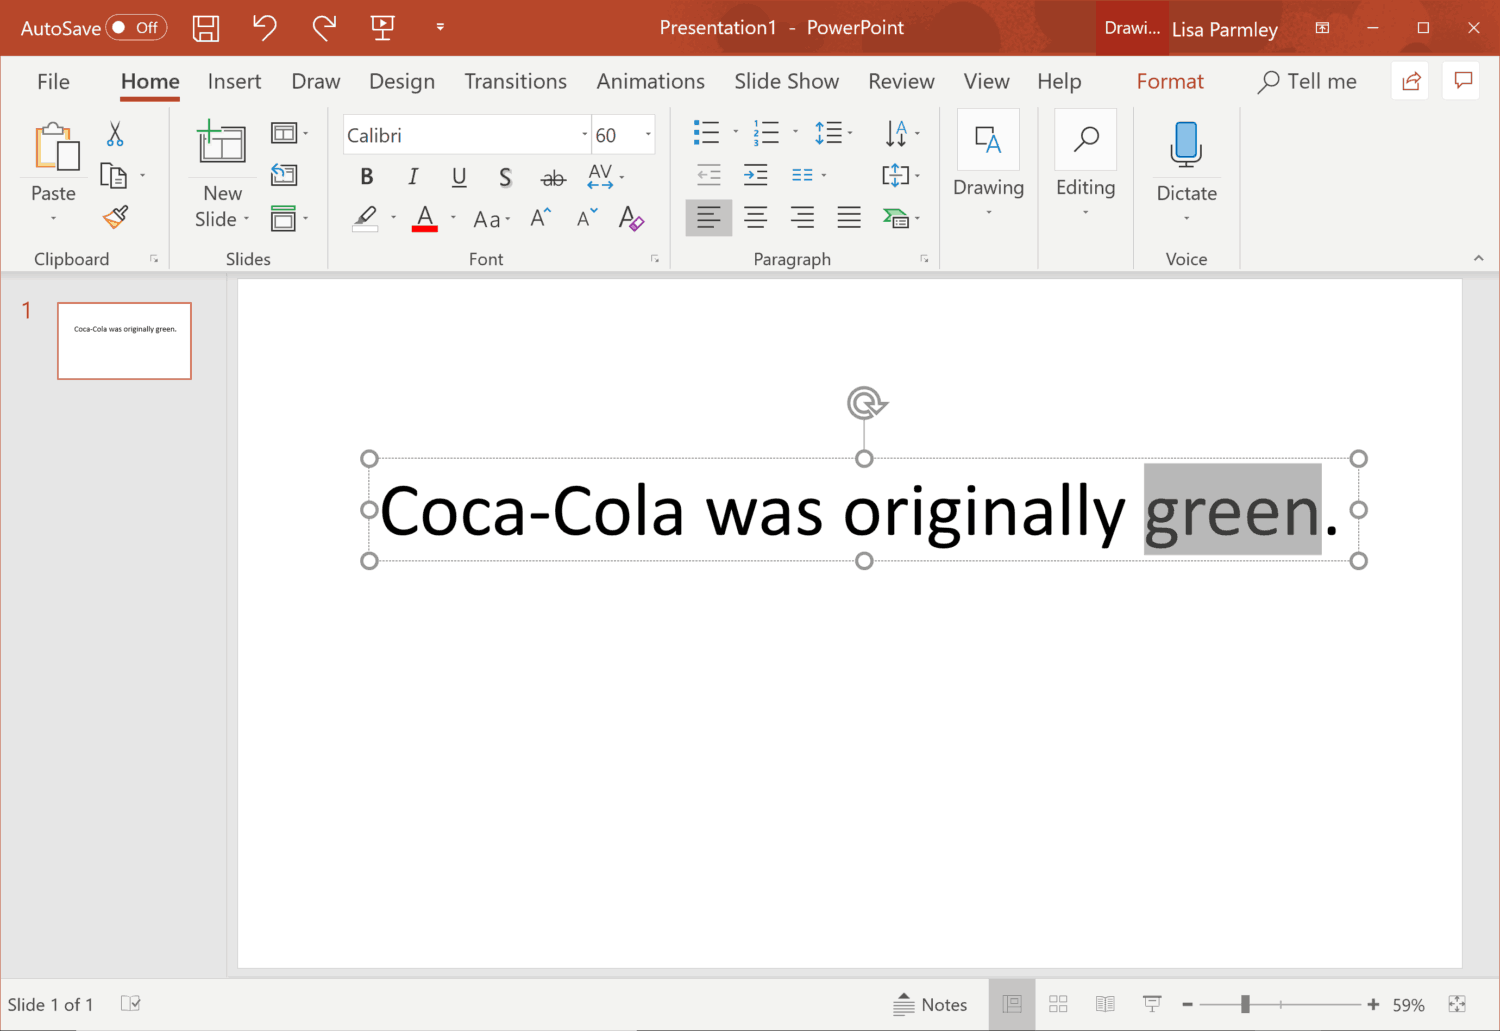Image resolution: width=1500 pixels, height=1031 pixels.
Task: Convert text to SmartArt
Action: pyautogui.click(x=901, y=218)
